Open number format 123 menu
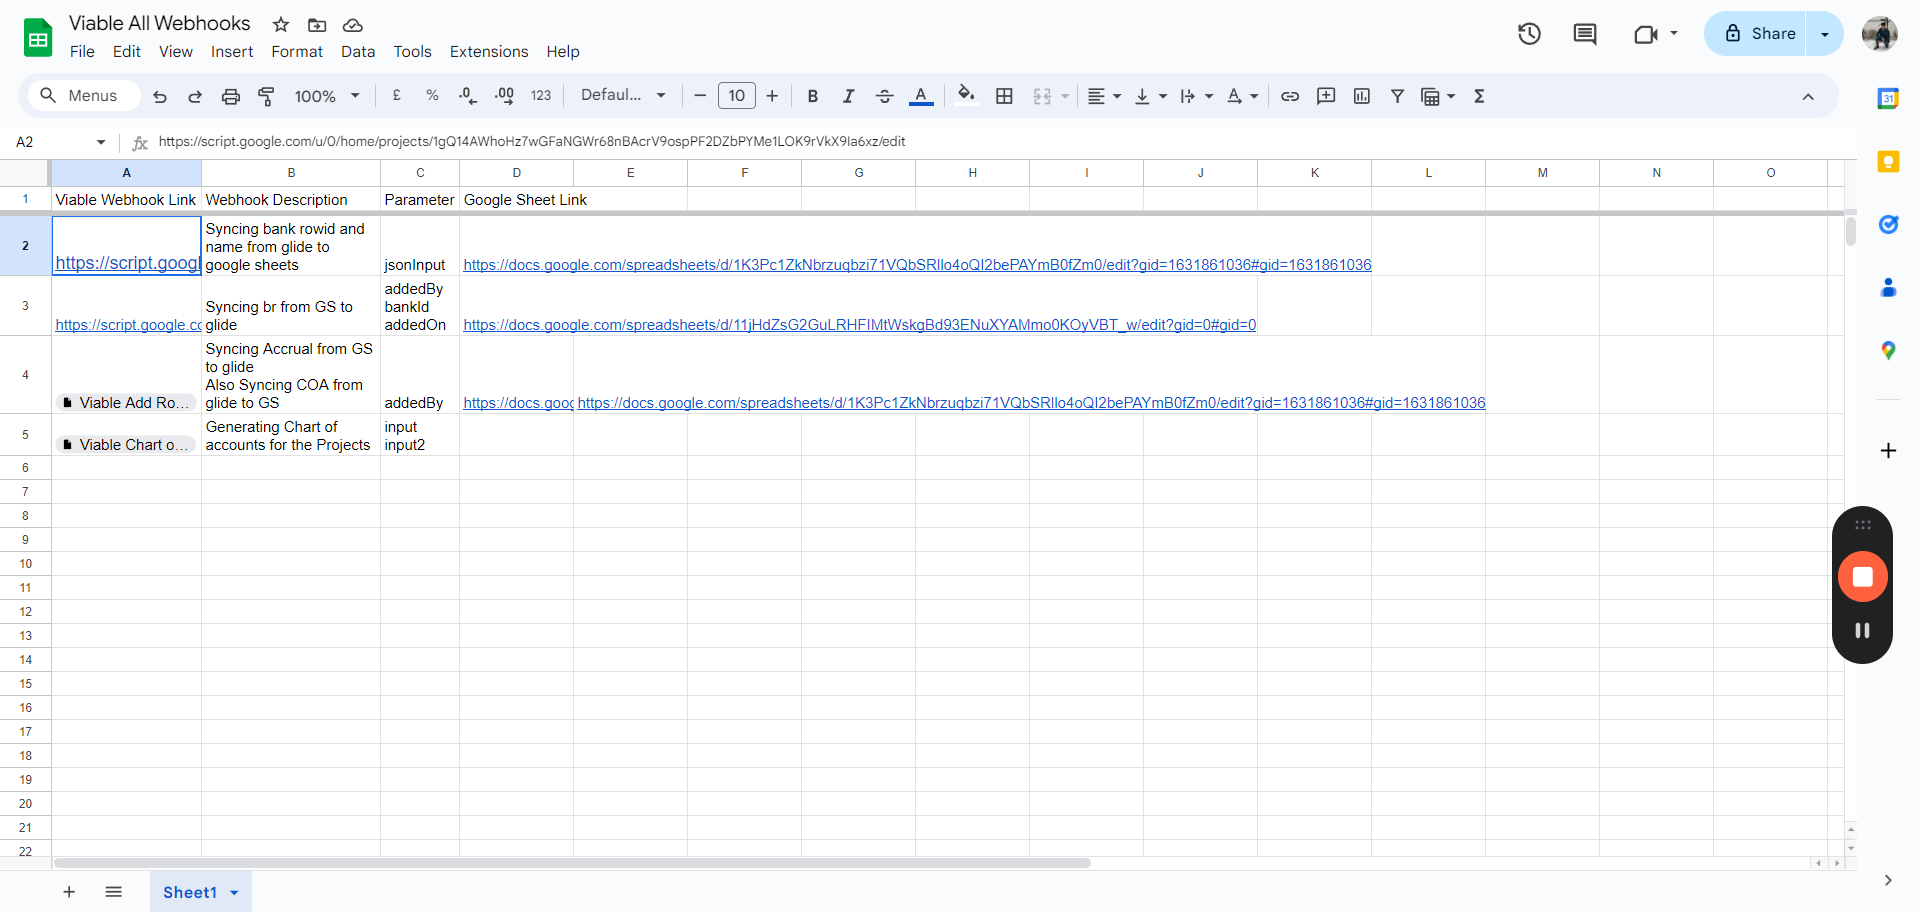The height and width of the screenshot is (912, 1920). click(541, 95)
